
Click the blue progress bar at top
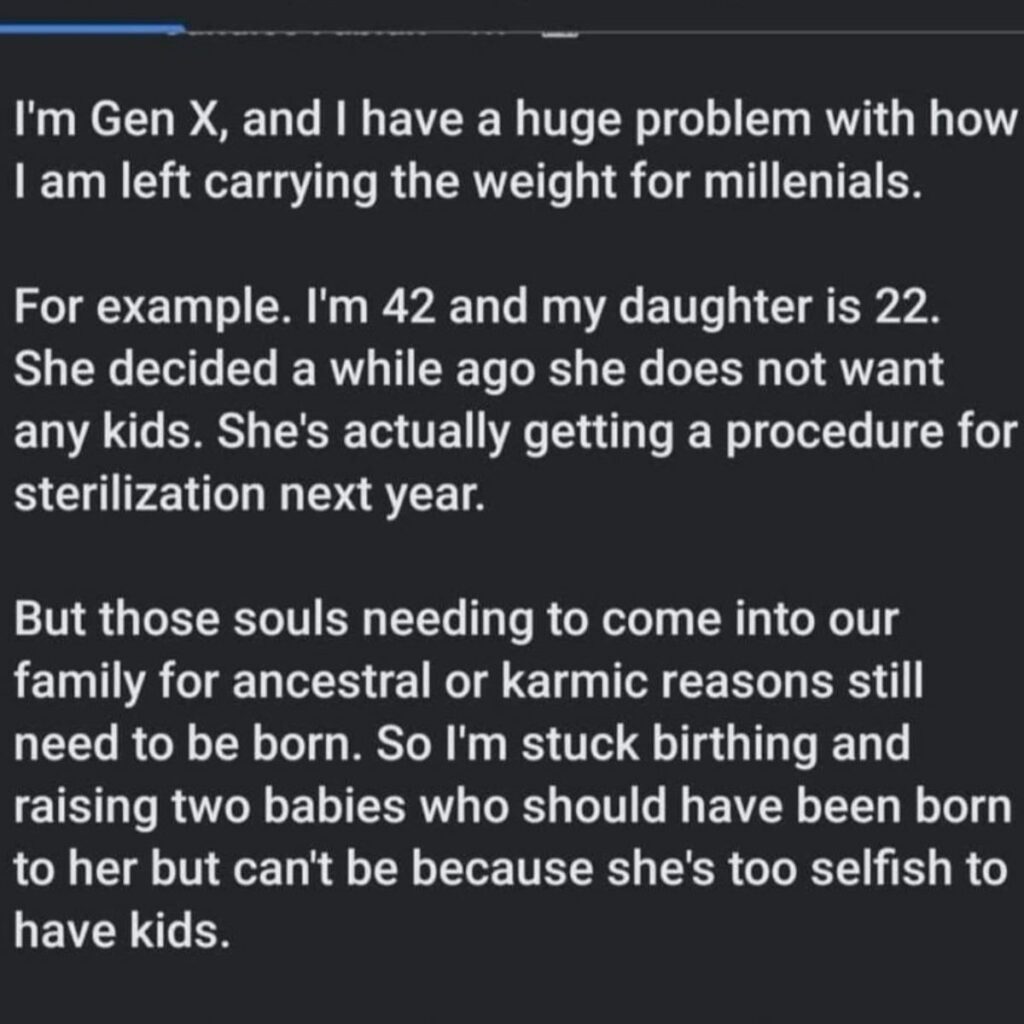92,27
